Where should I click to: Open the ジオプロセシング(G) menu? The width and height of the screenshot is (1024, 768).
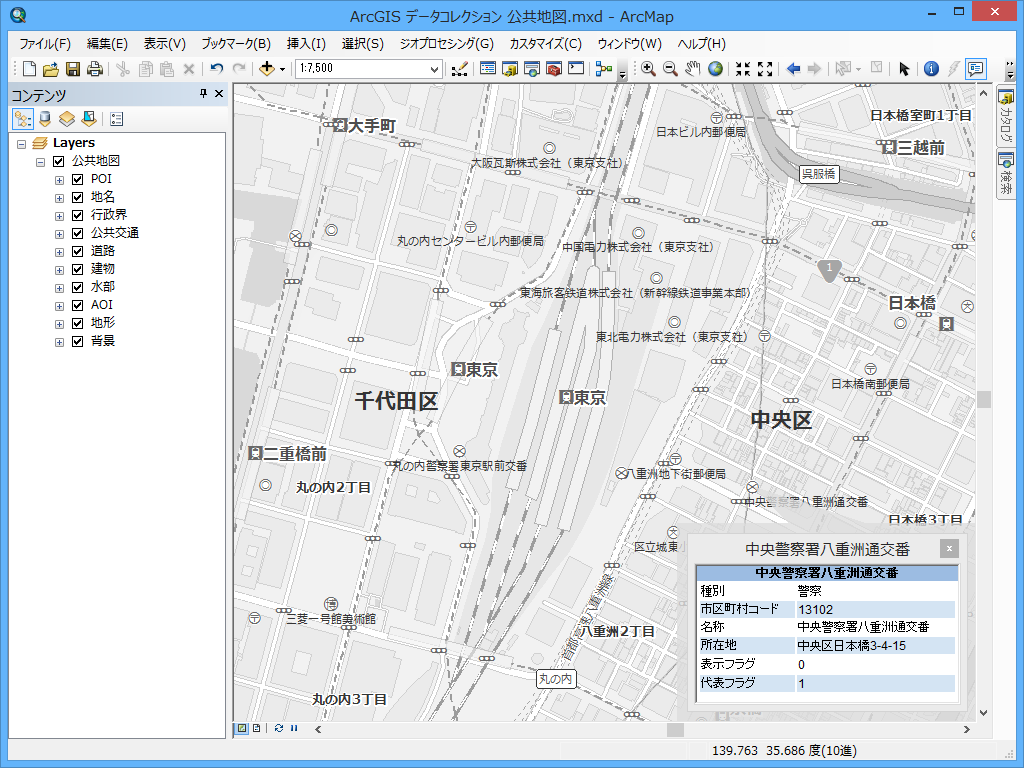tap(446, 44)
